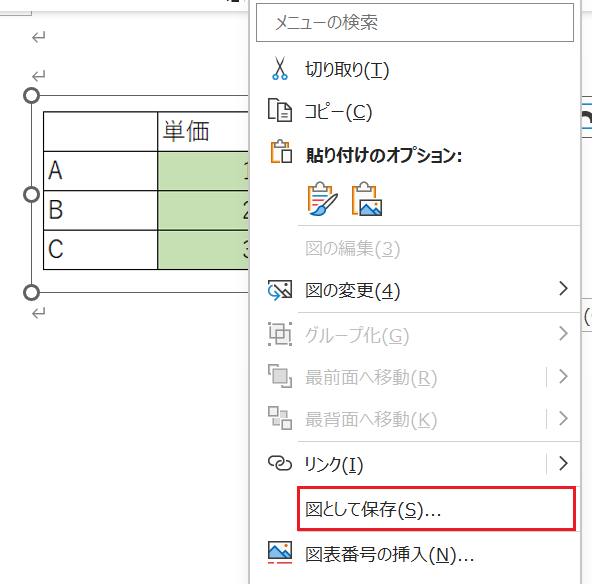Click the green cell beside row B
Viewport: 592px width, 584px height.
click(203, 210)
